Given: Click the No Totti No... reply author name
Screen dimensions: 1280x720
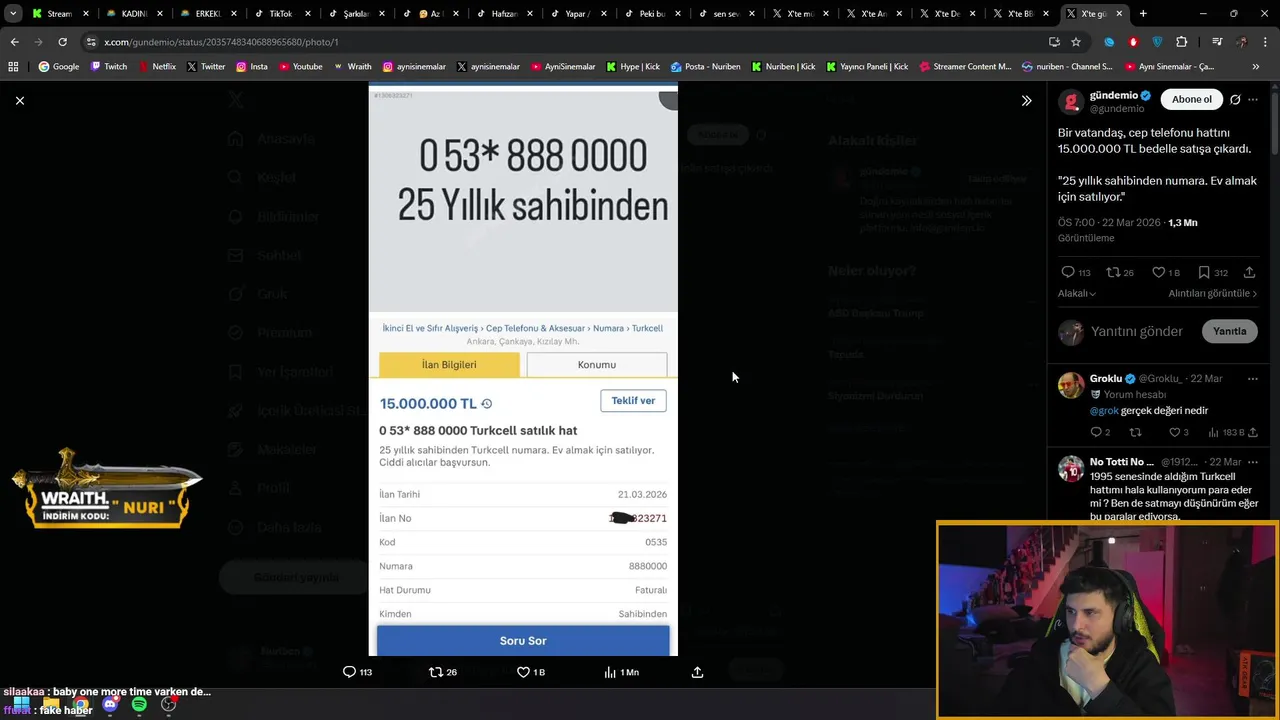Looking at the screenshot, I should 1123,462.
